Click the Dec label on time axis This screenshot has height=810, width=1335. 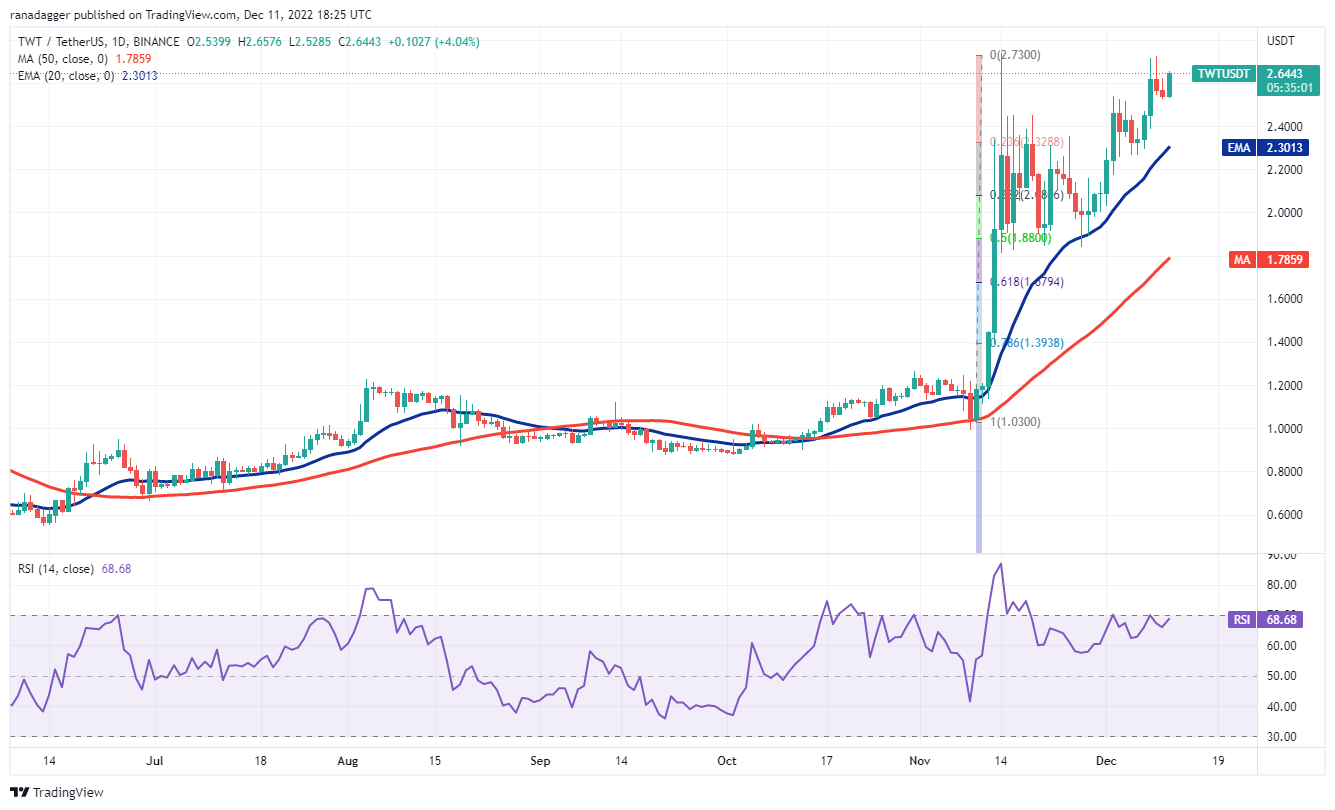click(1108, 761)
